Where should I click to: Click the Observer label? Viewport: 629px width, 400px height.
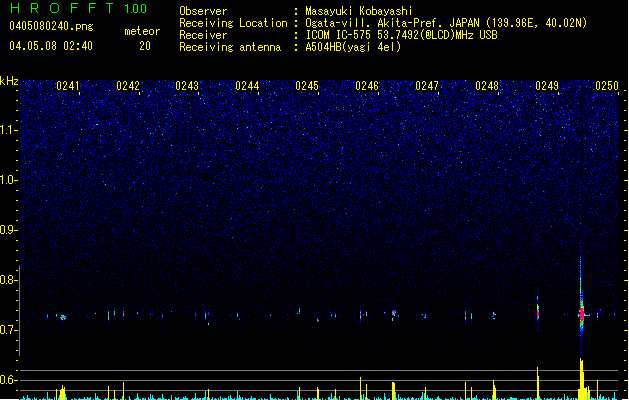coord(203,11)
